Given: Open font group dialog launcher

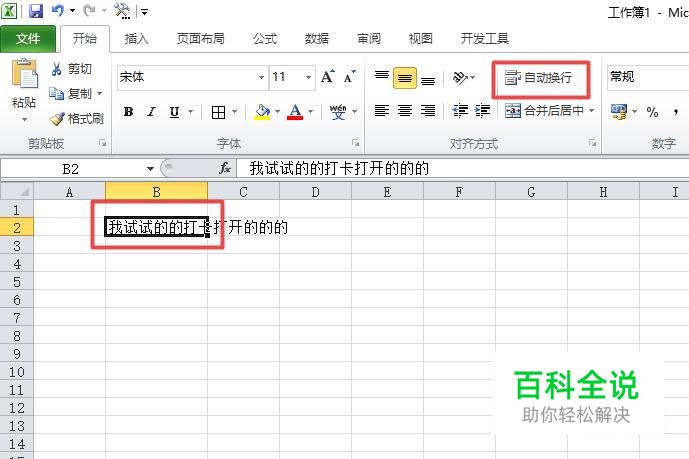Looking at the screenshot, I should click(355, 143).
